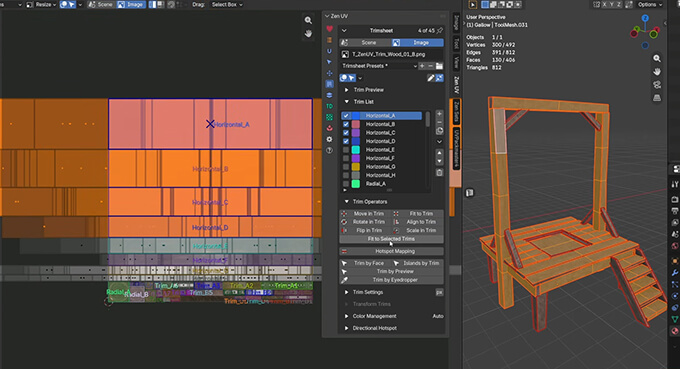
Task: Click the Fit to Trim button
Action: pos(418,214)
